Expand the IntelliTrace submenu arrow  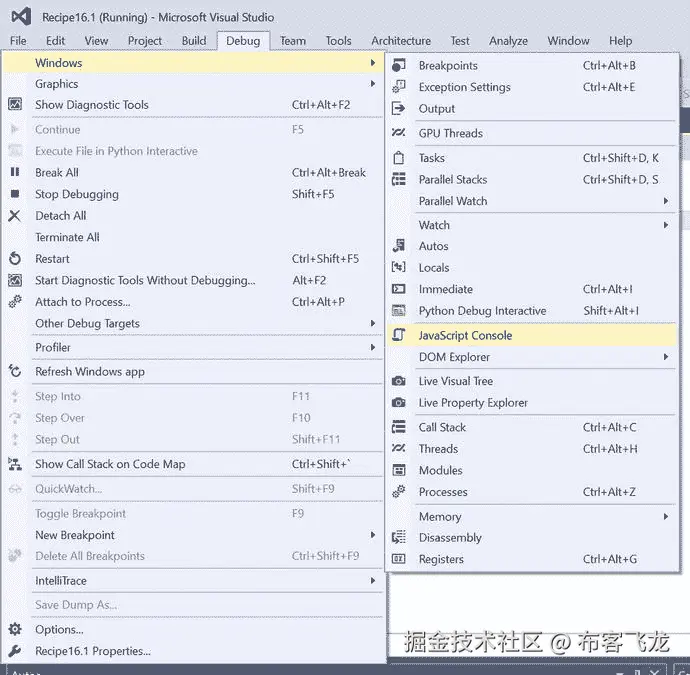373,581
